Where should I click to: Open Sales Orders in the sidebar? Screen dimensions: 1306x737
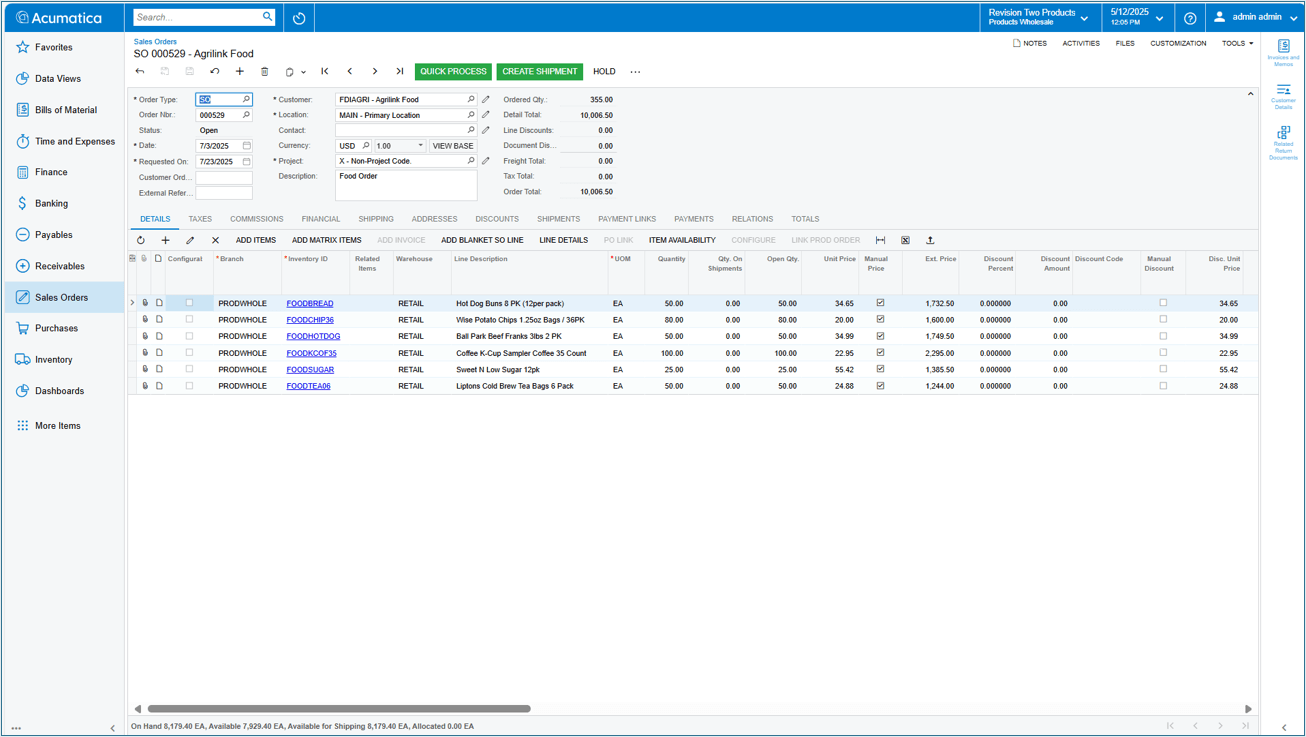click(x=63, y=297)
